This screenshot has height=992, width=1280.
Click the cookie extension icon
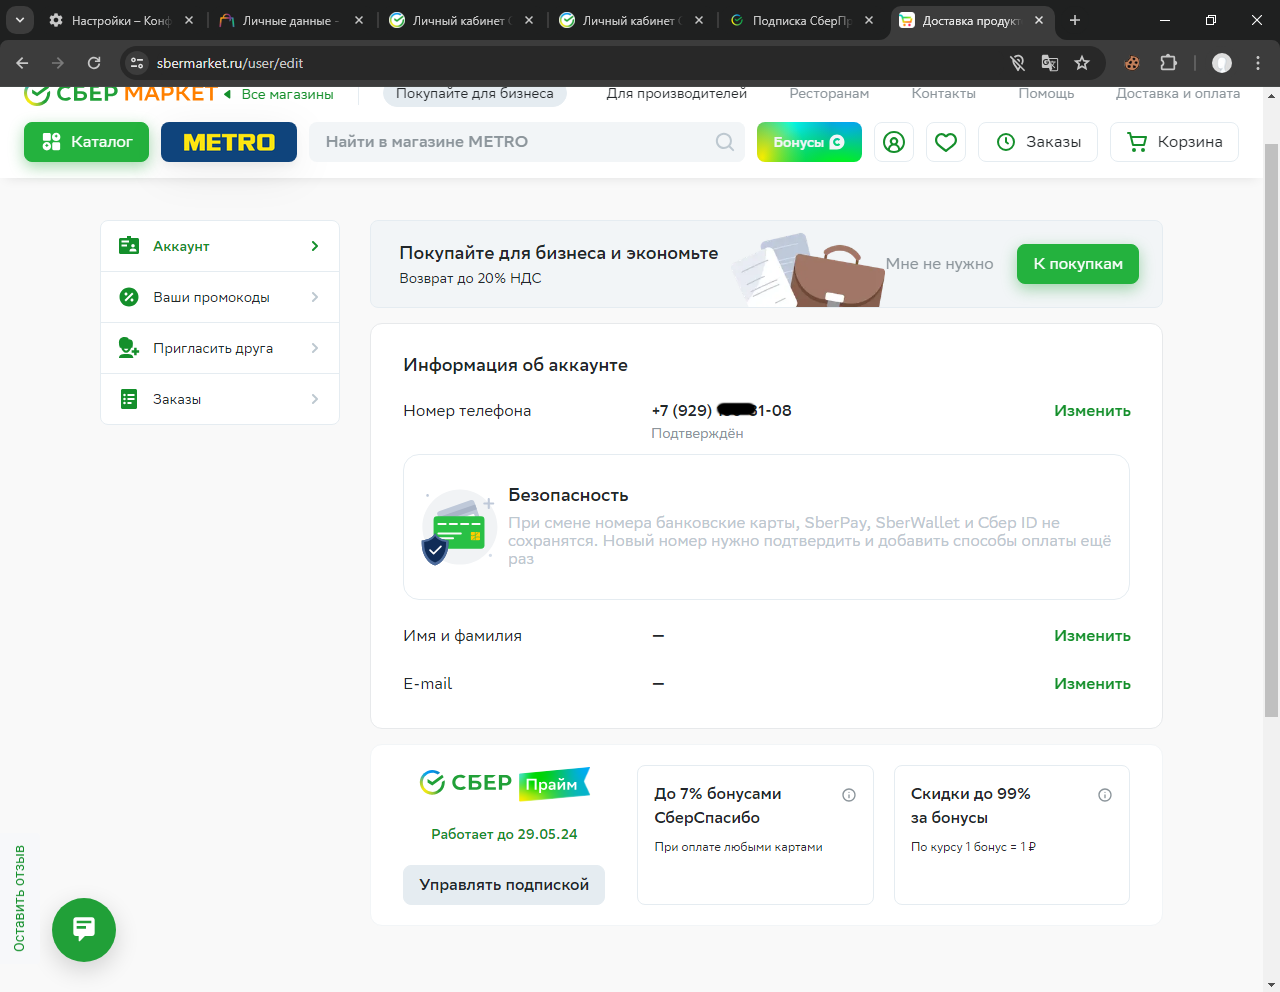pos(1132,63)
